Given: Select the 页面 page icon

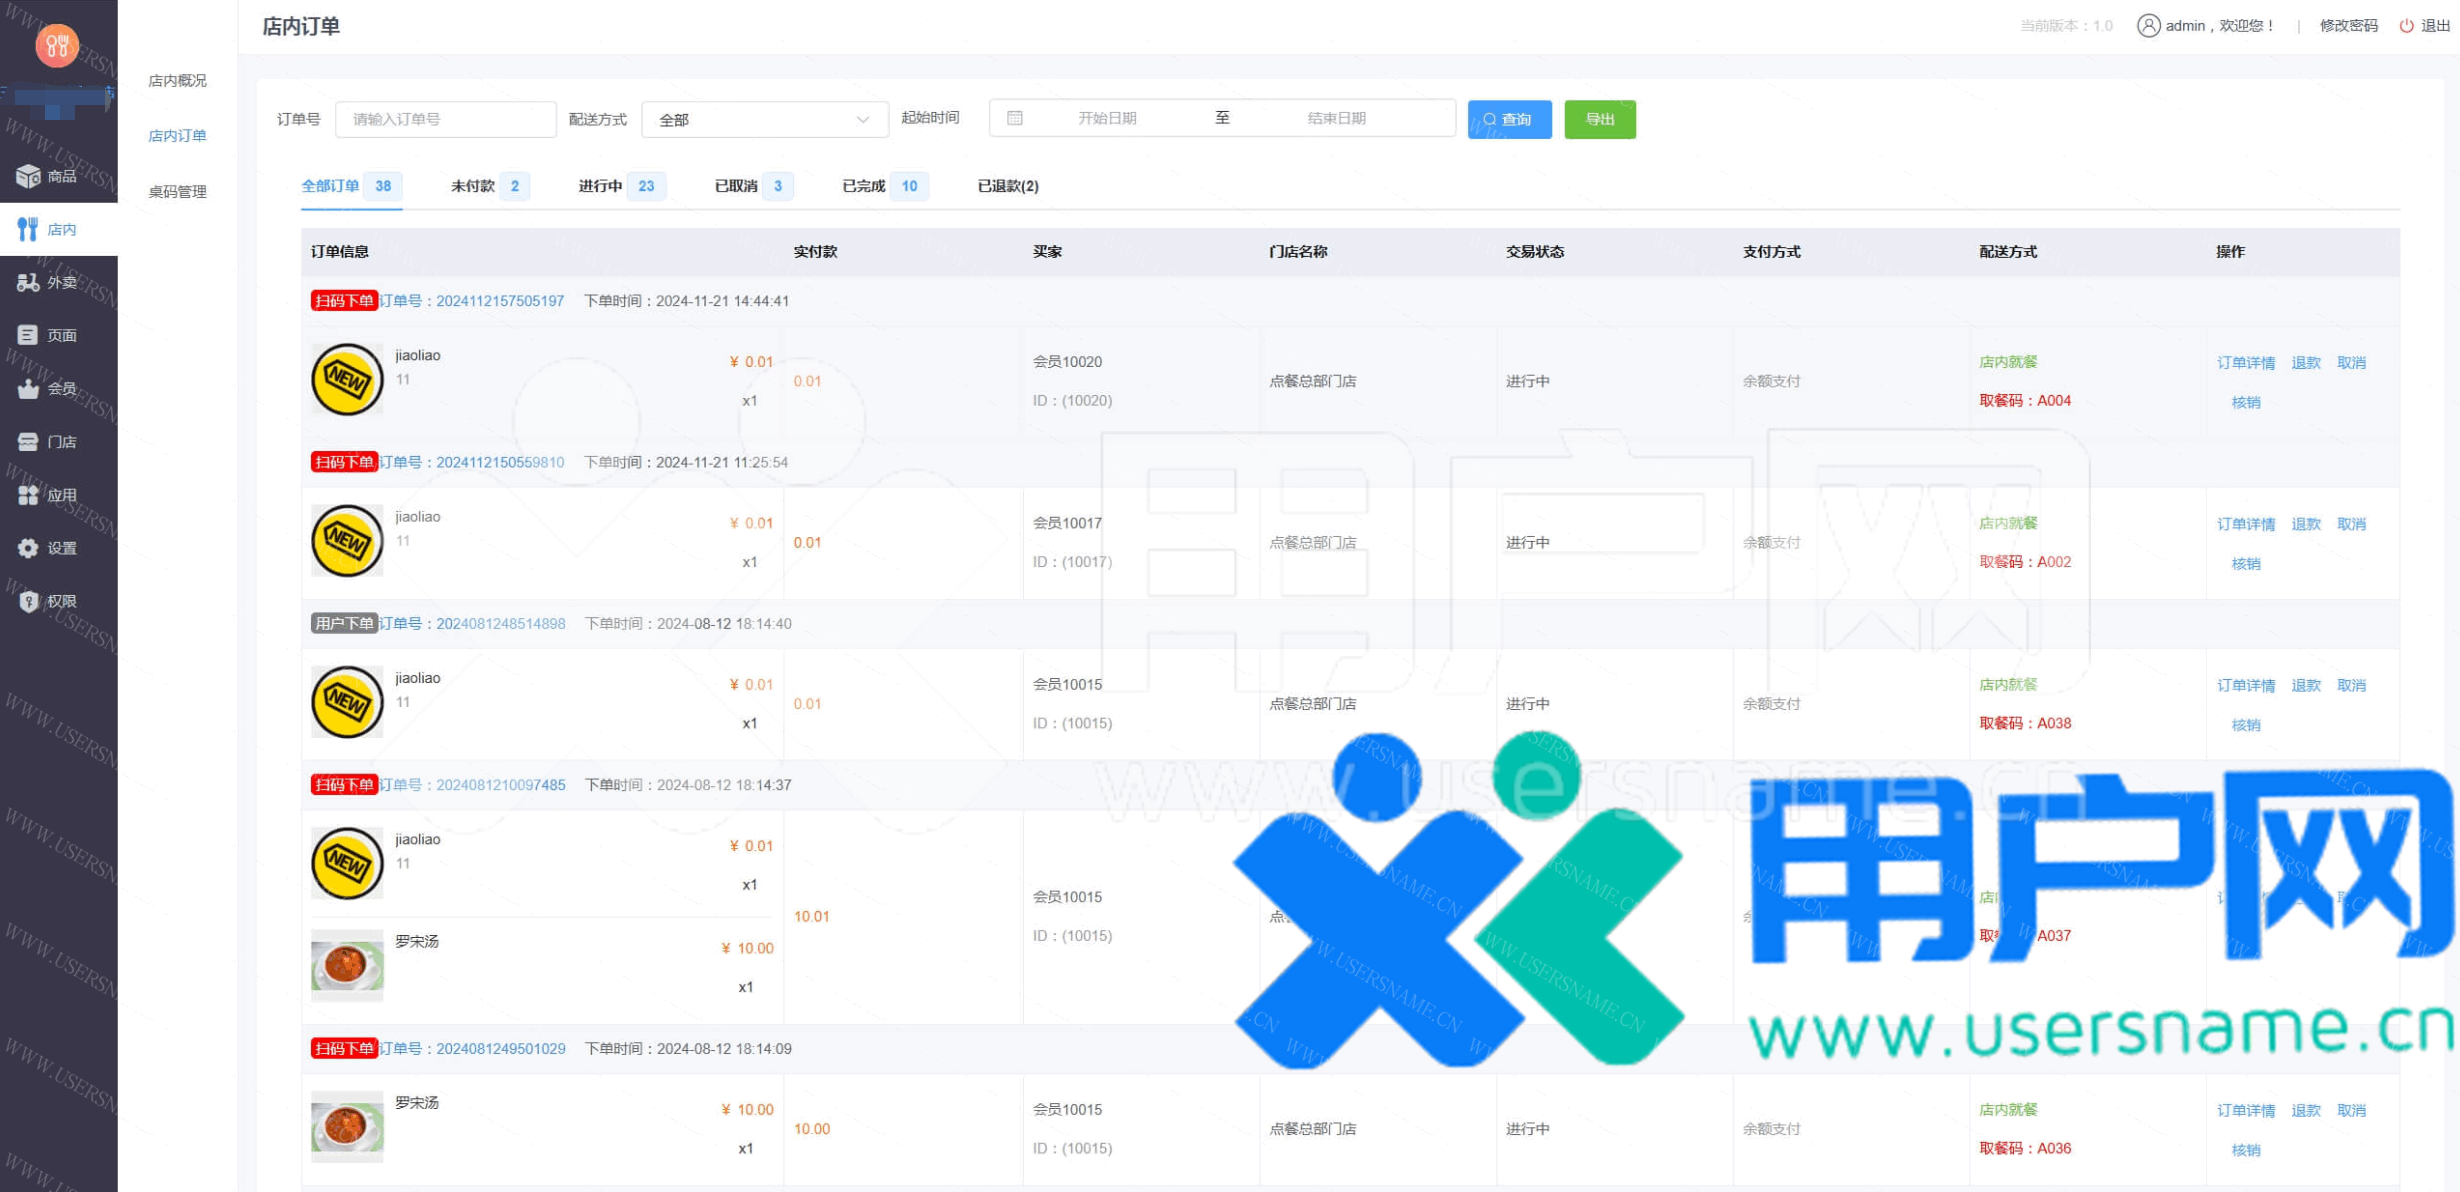Looking at the screenshot, I should point(28,335).
